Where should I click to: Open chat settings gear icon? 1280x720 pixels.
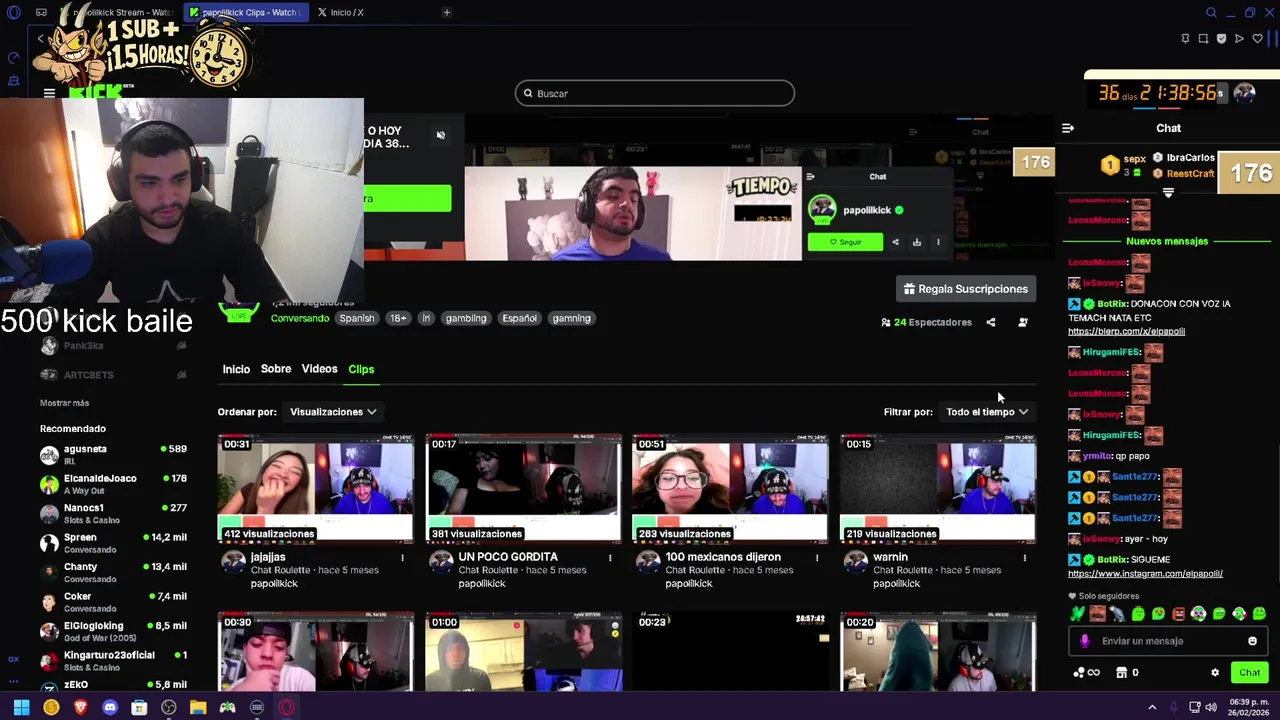1215,673
